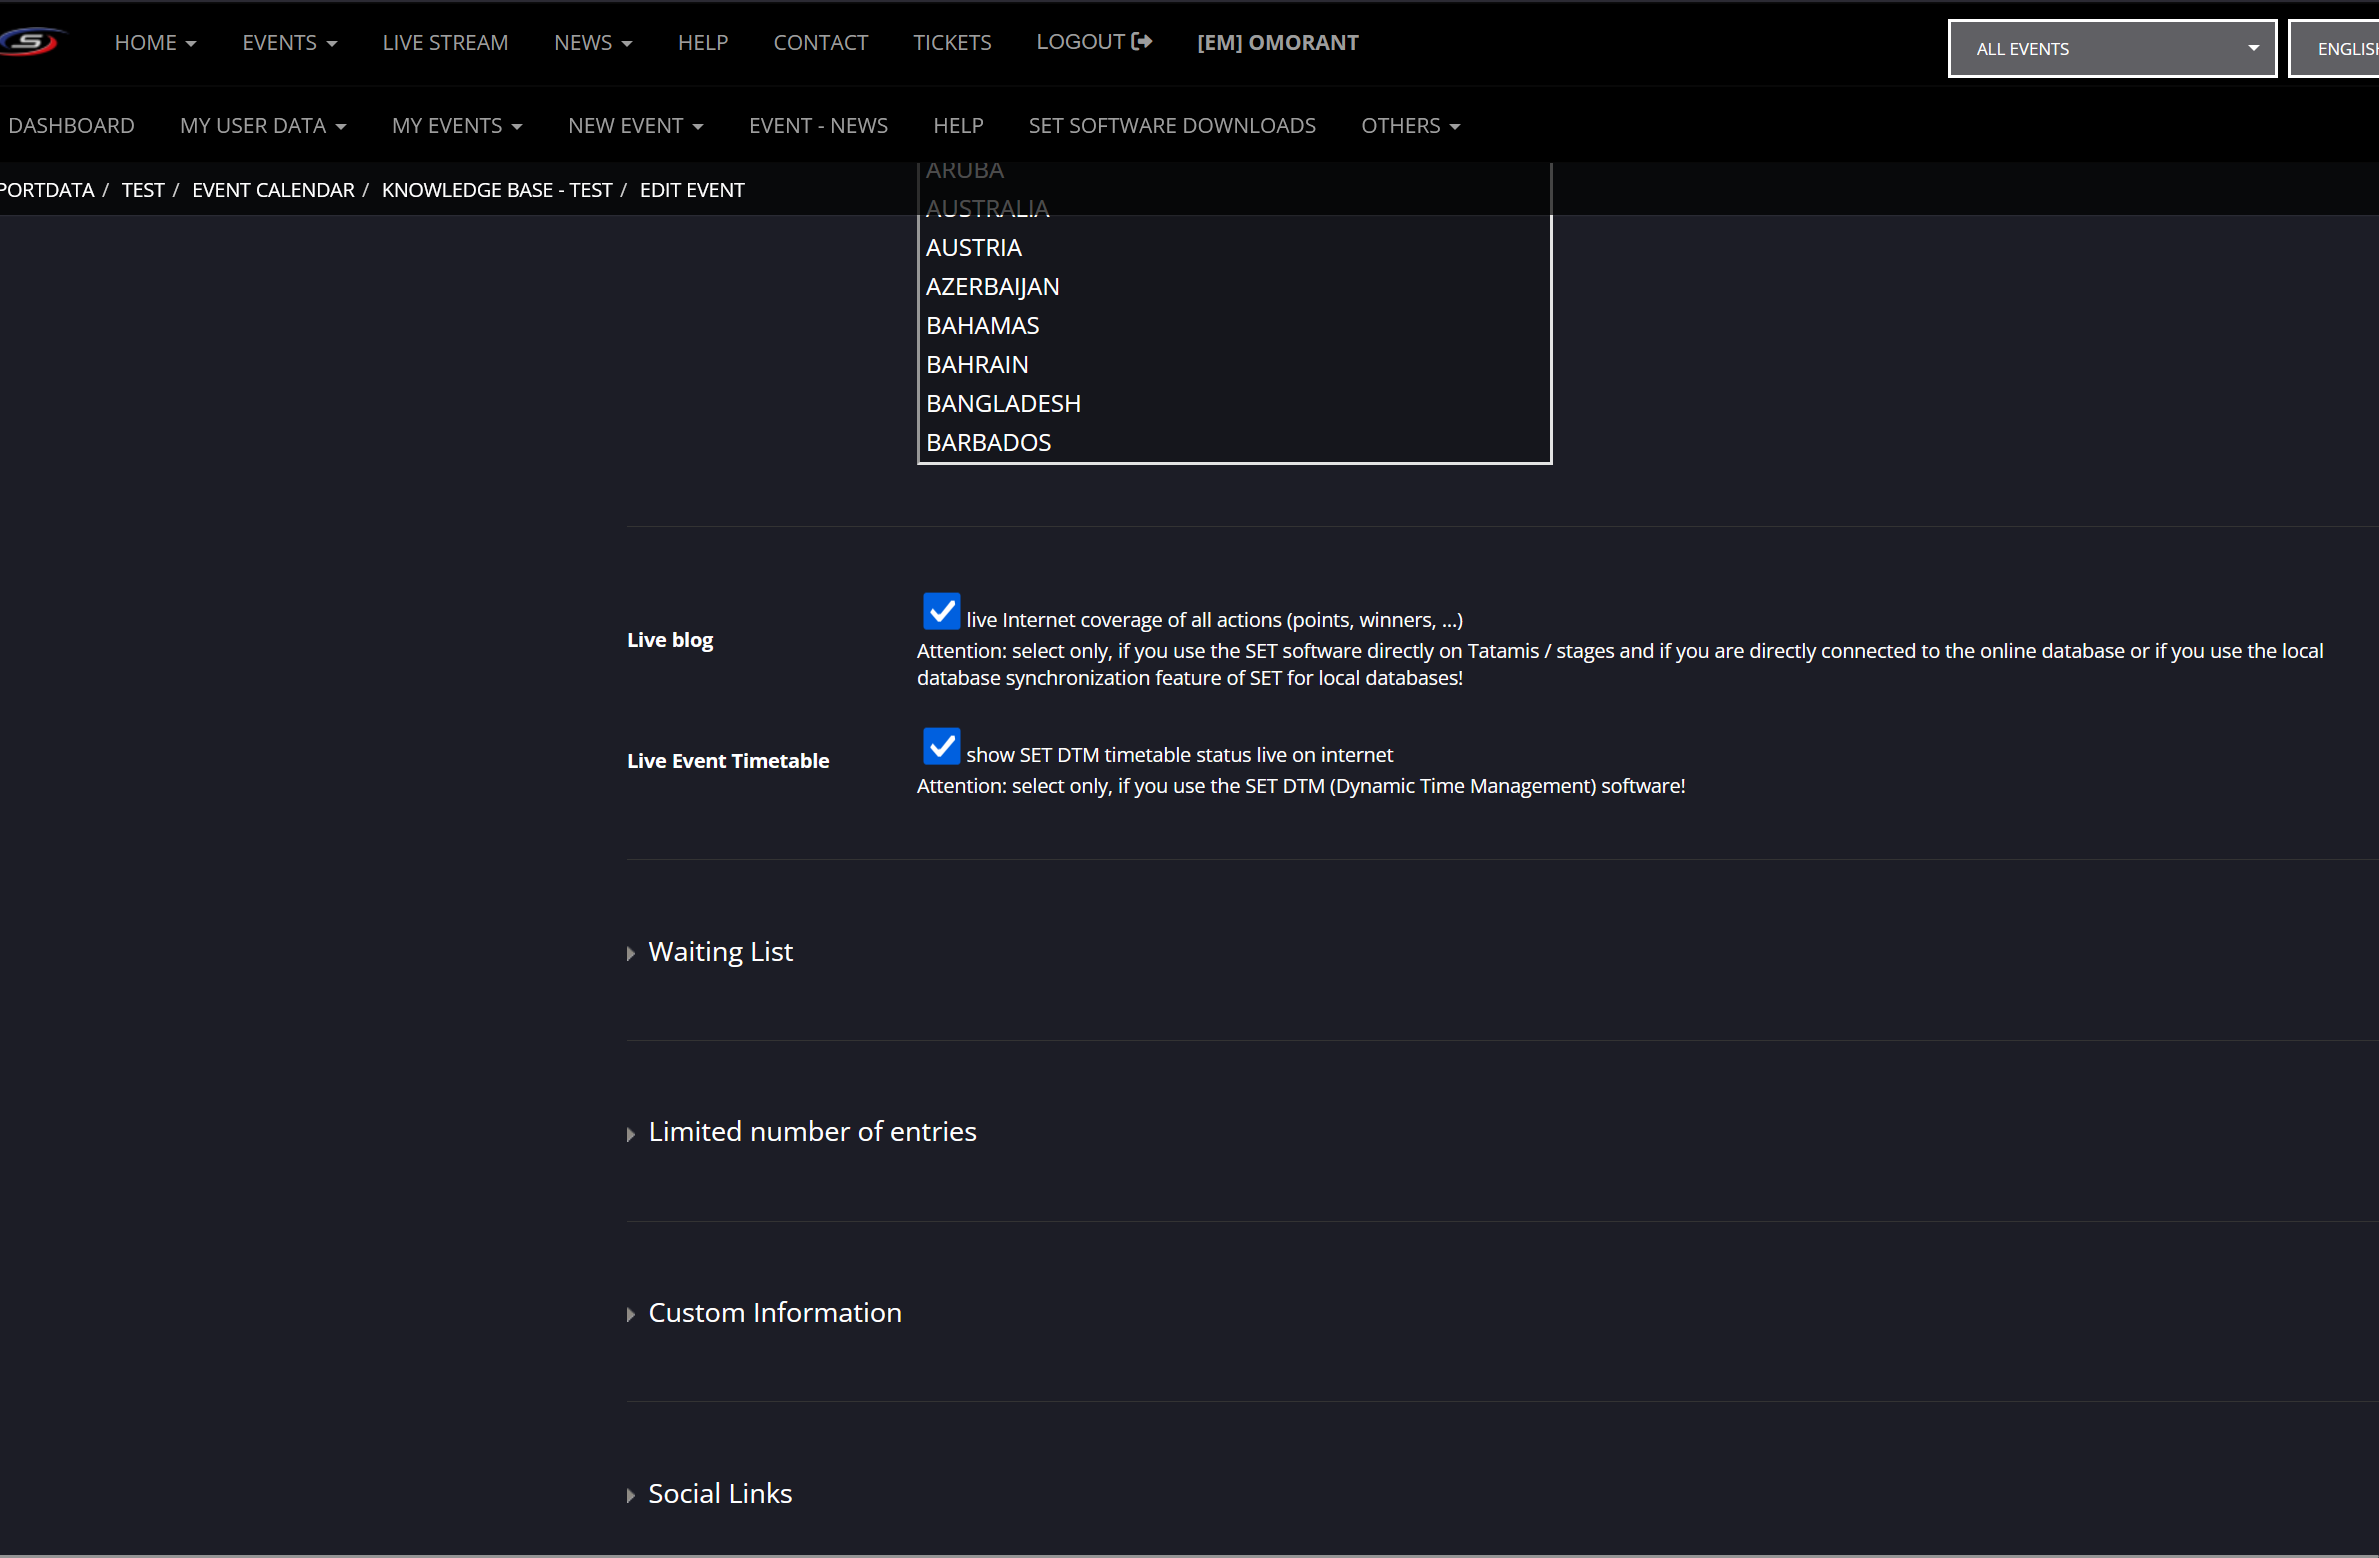The width and height of the screenshot is (2379, 1558).
Task: Select BANGLADESH in the country list
Action: [1002, 404]
